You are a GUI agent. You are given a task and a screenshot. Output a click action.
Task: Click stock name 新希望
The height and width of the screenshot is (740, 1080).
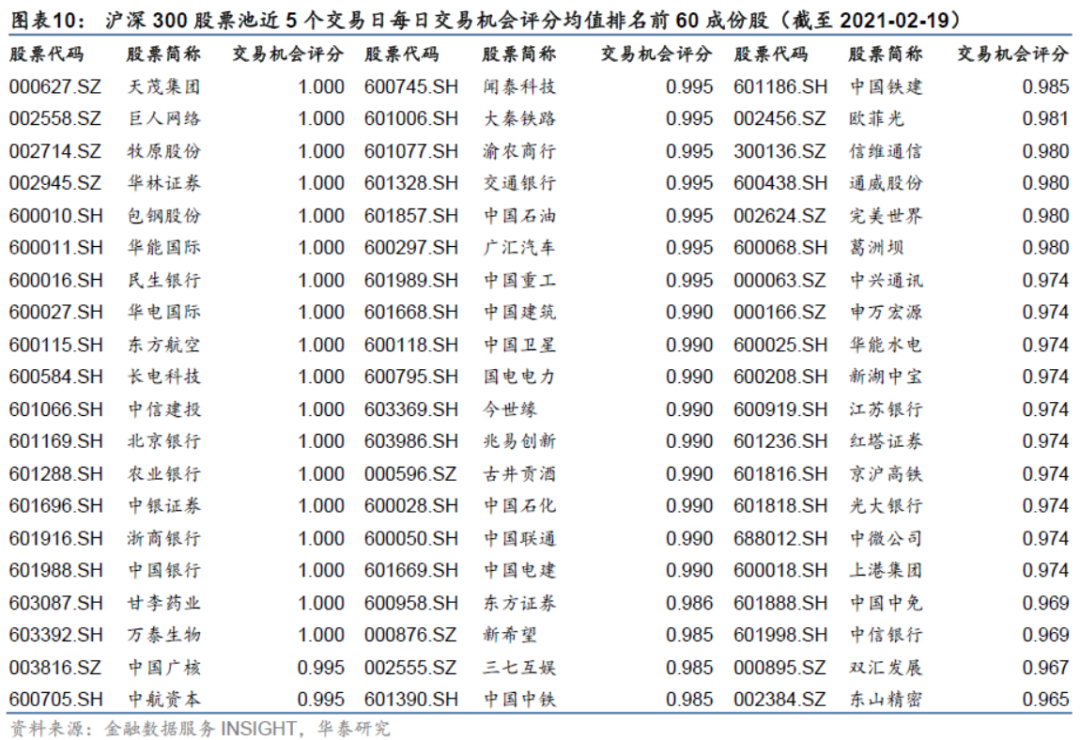point(510,635)
